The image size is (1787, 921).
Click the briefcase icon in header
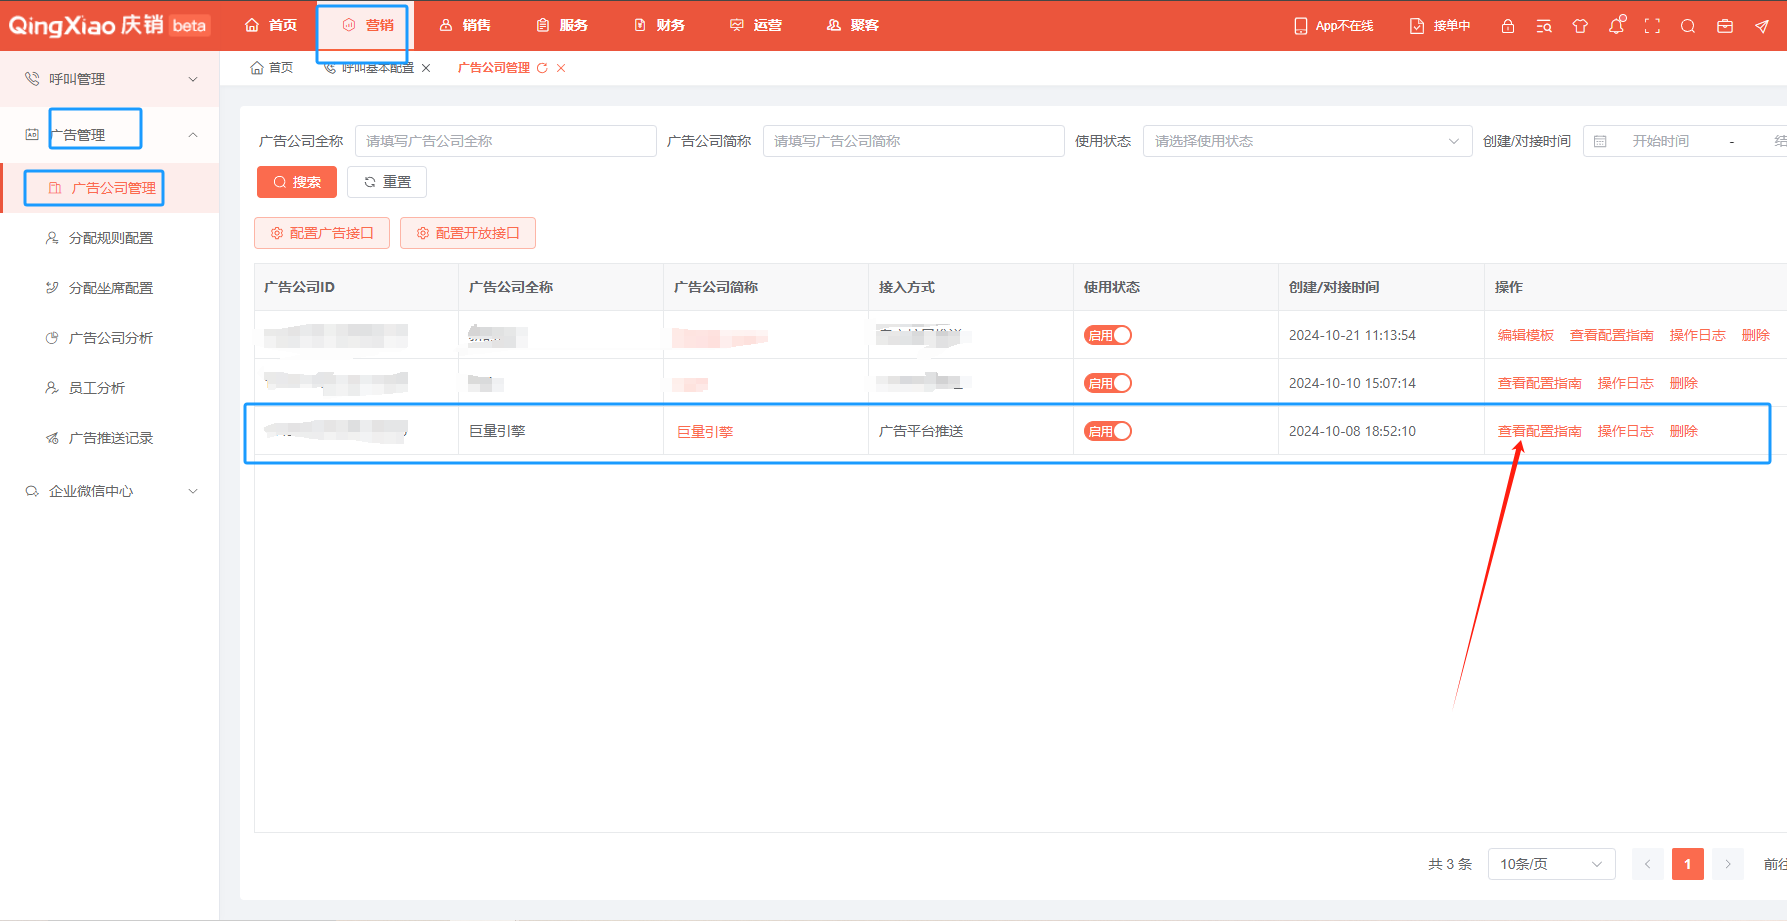pyautogui.click(x=1725, y=26)
